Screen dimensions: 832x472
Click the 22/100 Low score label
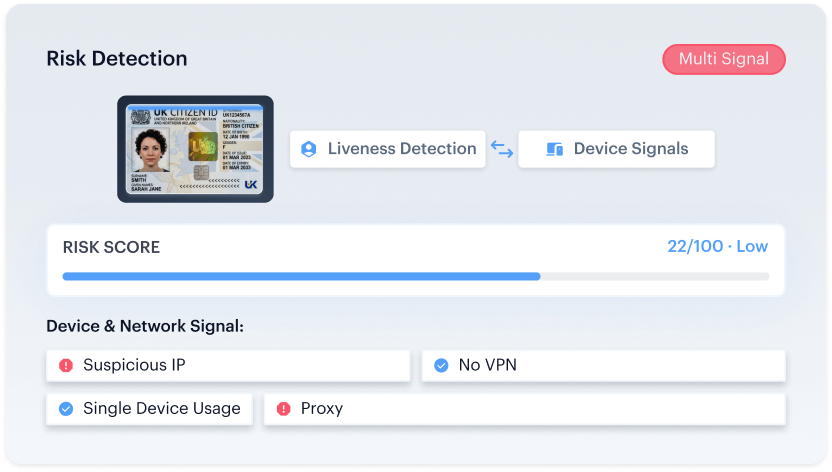[x=717, y=247]
